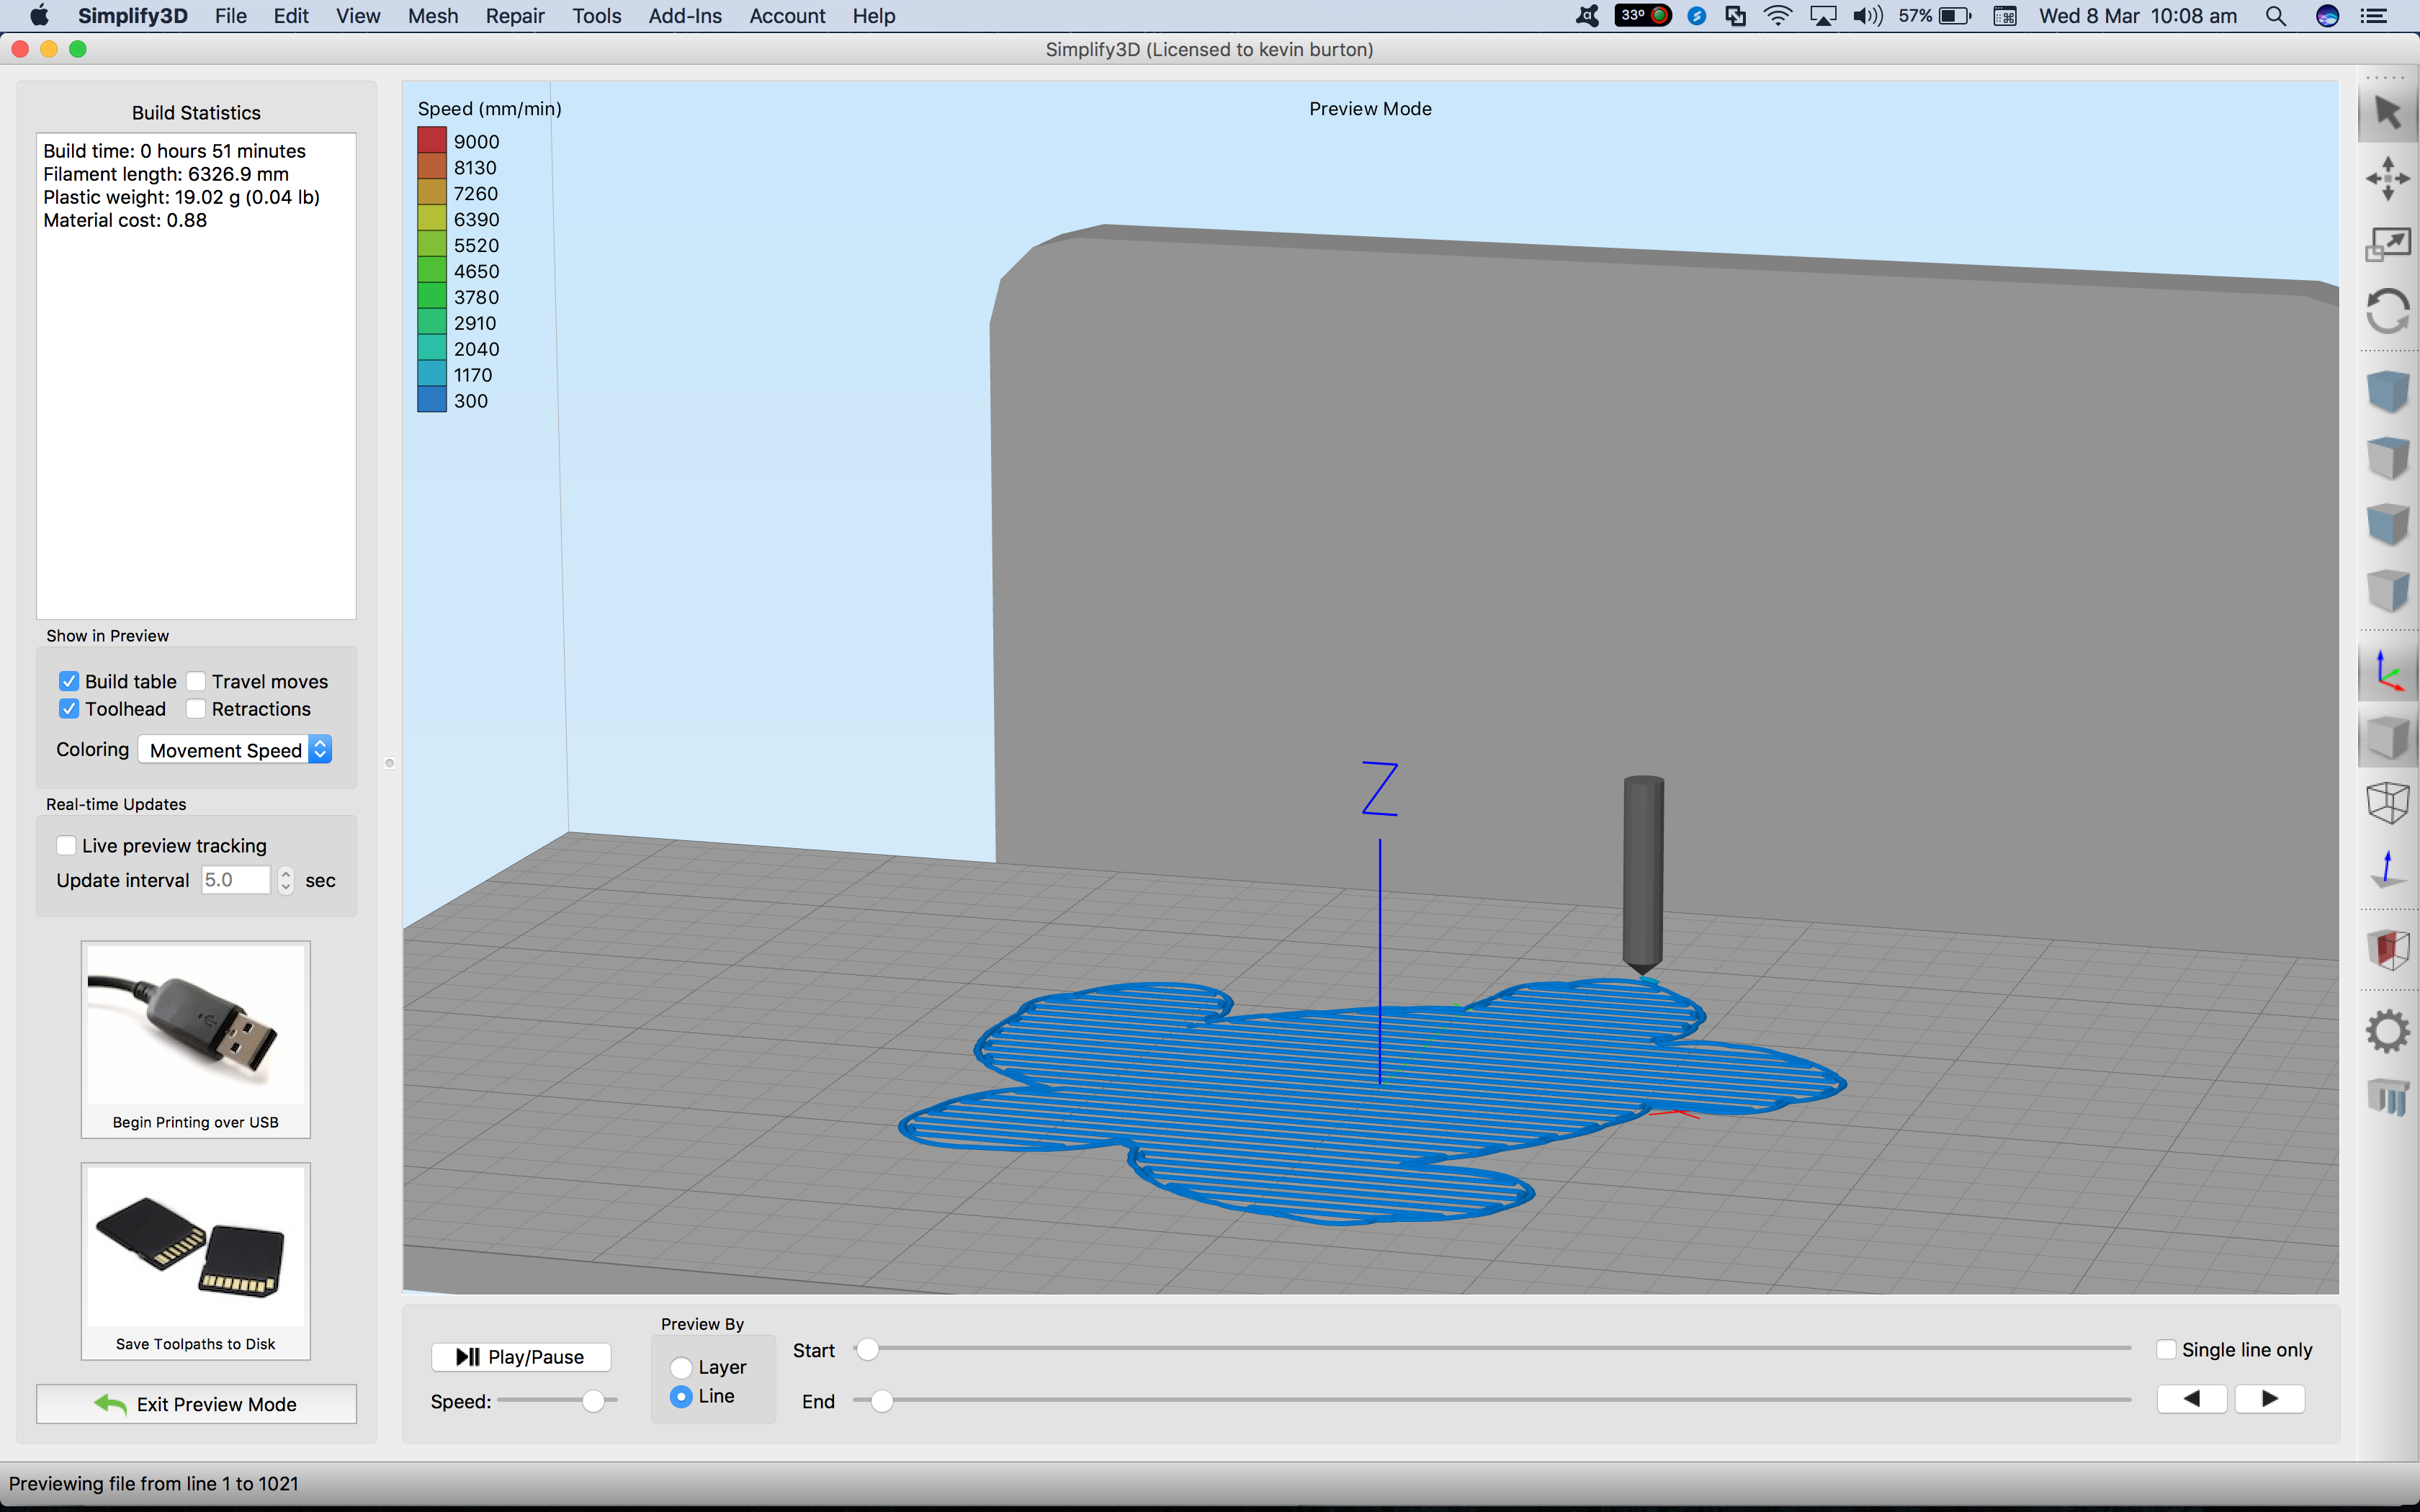The height and width of the screenshot is (1512, 2420).
Task: Open the support structures tool icon
Action: [x=2388, y=1097]
